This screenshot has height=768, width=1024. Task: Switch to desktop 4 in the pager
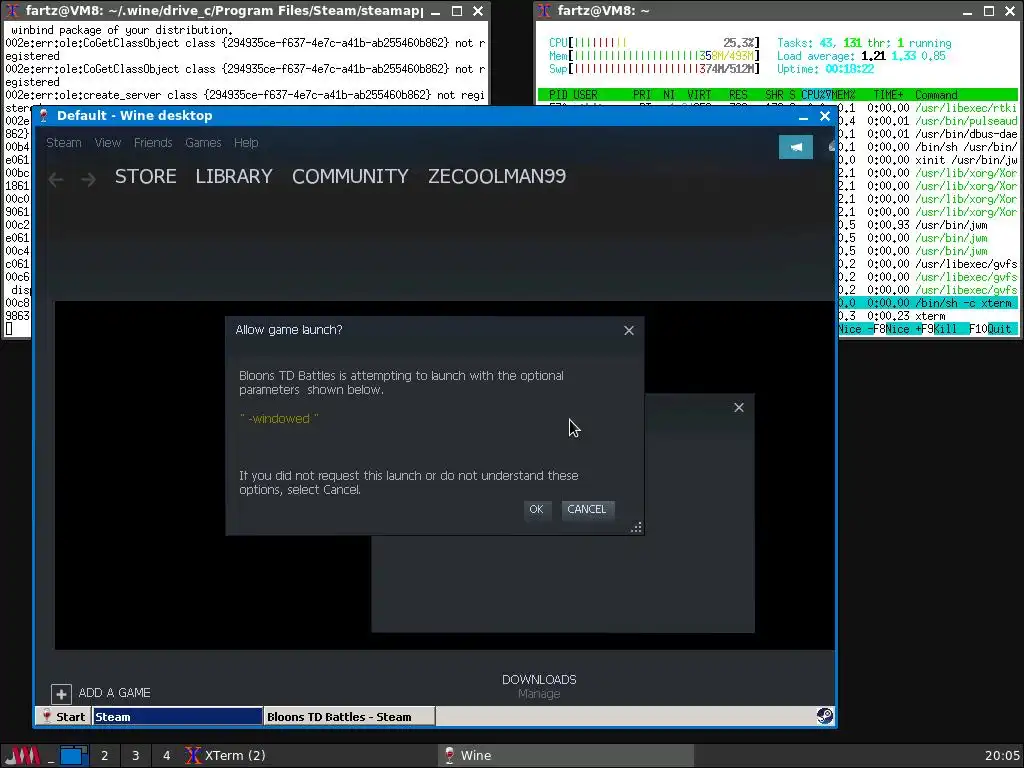pyautogui.click(x=167, y=756)
